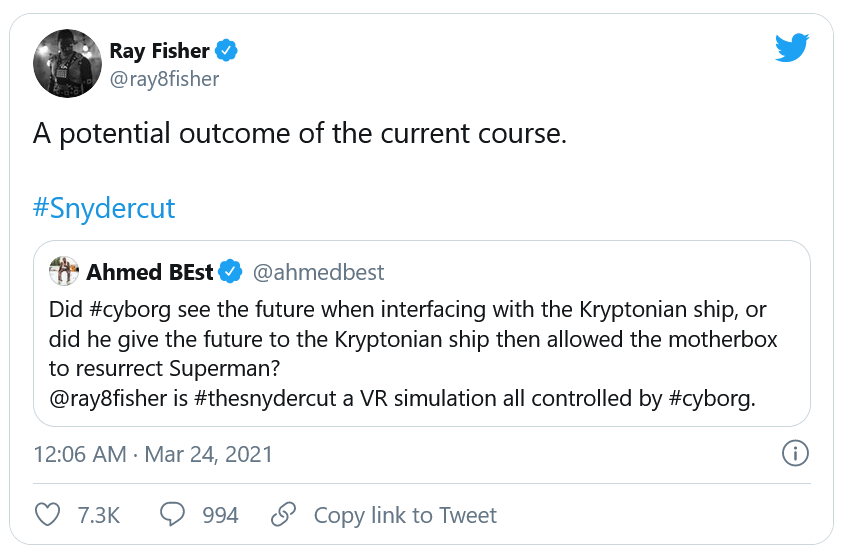
Task: Click the chain link copy icon
Action: click(284, 515)
